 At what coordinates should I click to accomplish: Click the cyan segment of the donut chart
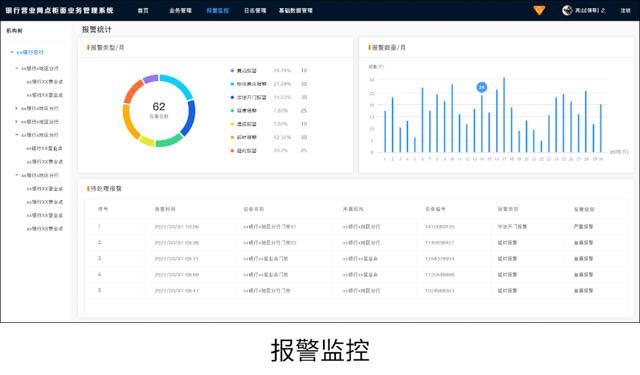point(178,84)
